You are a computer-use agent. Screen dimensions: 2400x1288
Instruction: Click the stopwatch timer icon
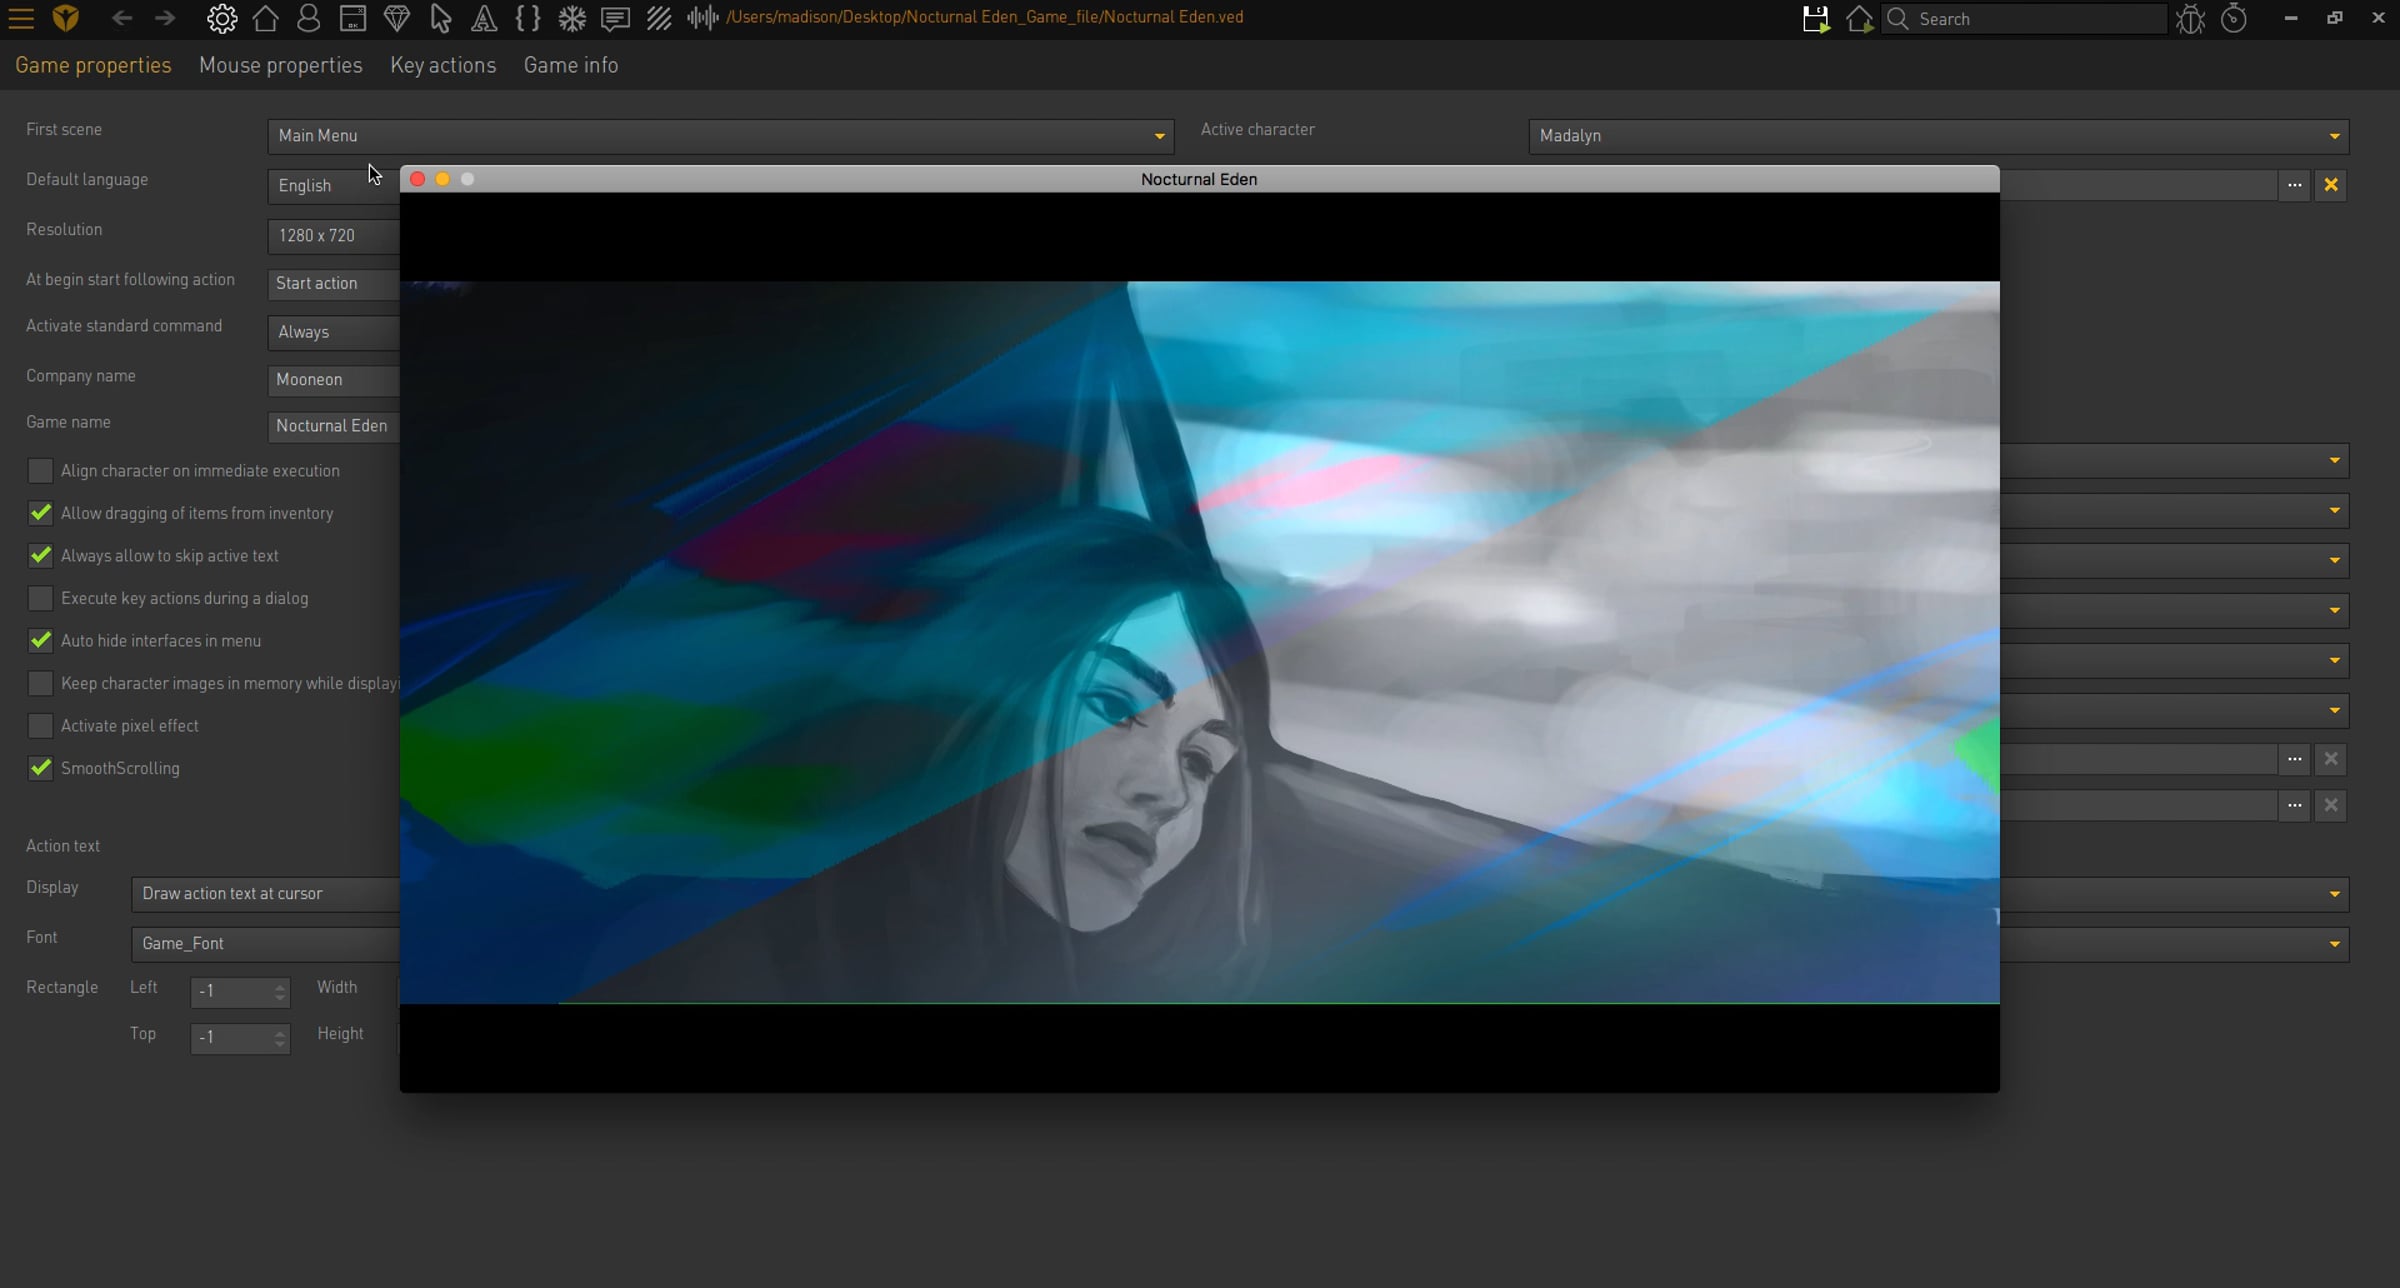(x=2234, y=19)
